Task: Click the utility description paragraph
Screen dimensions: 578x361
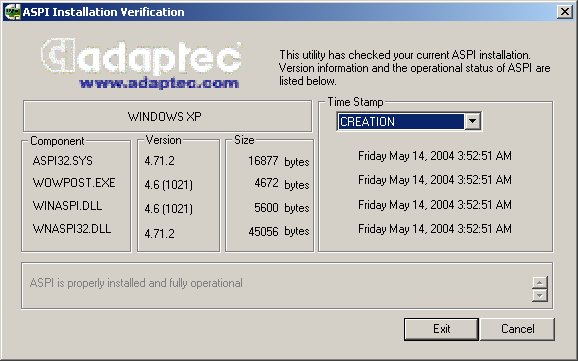Action: (x=415, y=68)
